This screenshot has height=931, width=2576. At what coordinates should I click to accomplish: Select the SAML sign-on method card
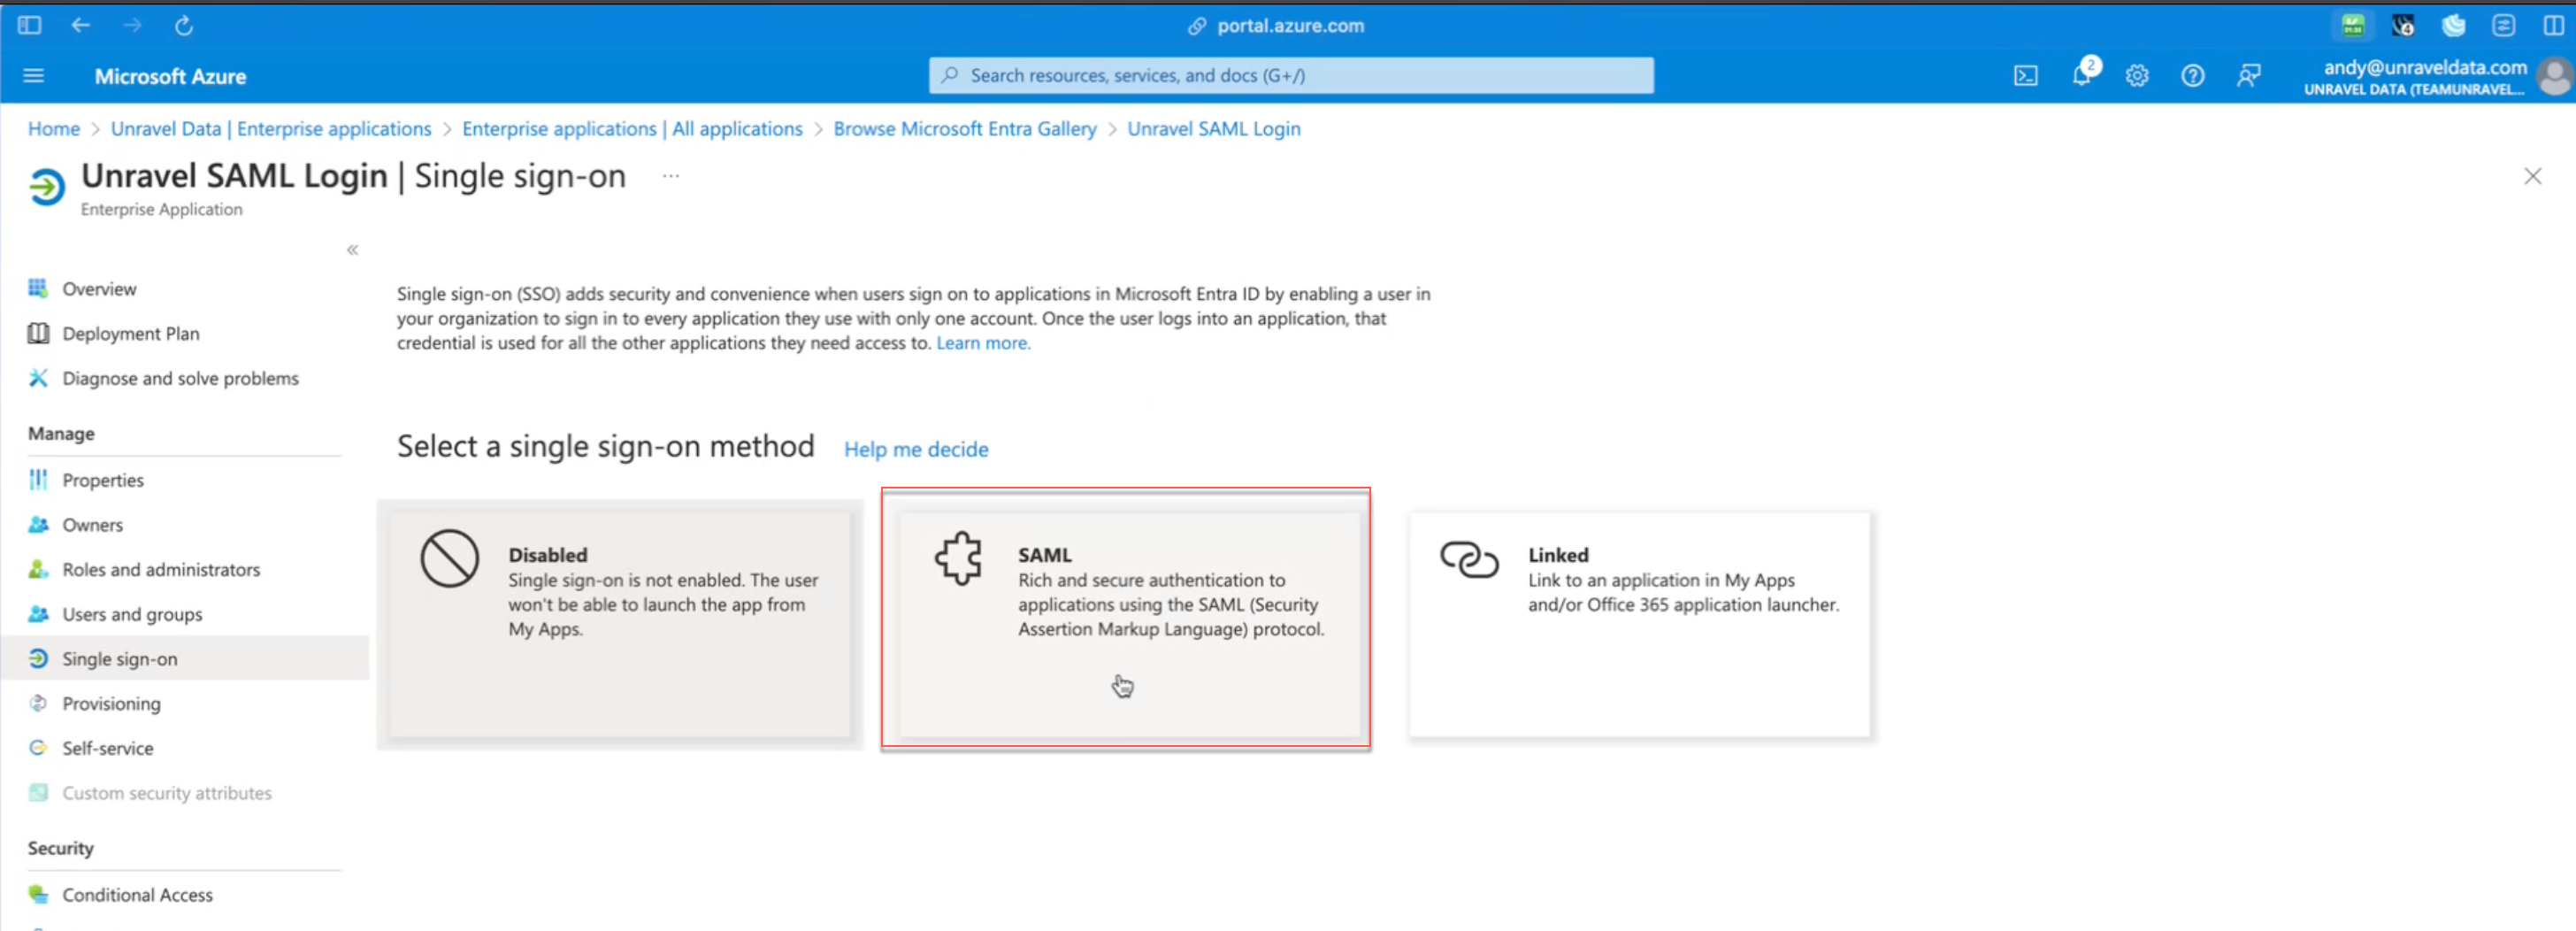(1125, 620)
